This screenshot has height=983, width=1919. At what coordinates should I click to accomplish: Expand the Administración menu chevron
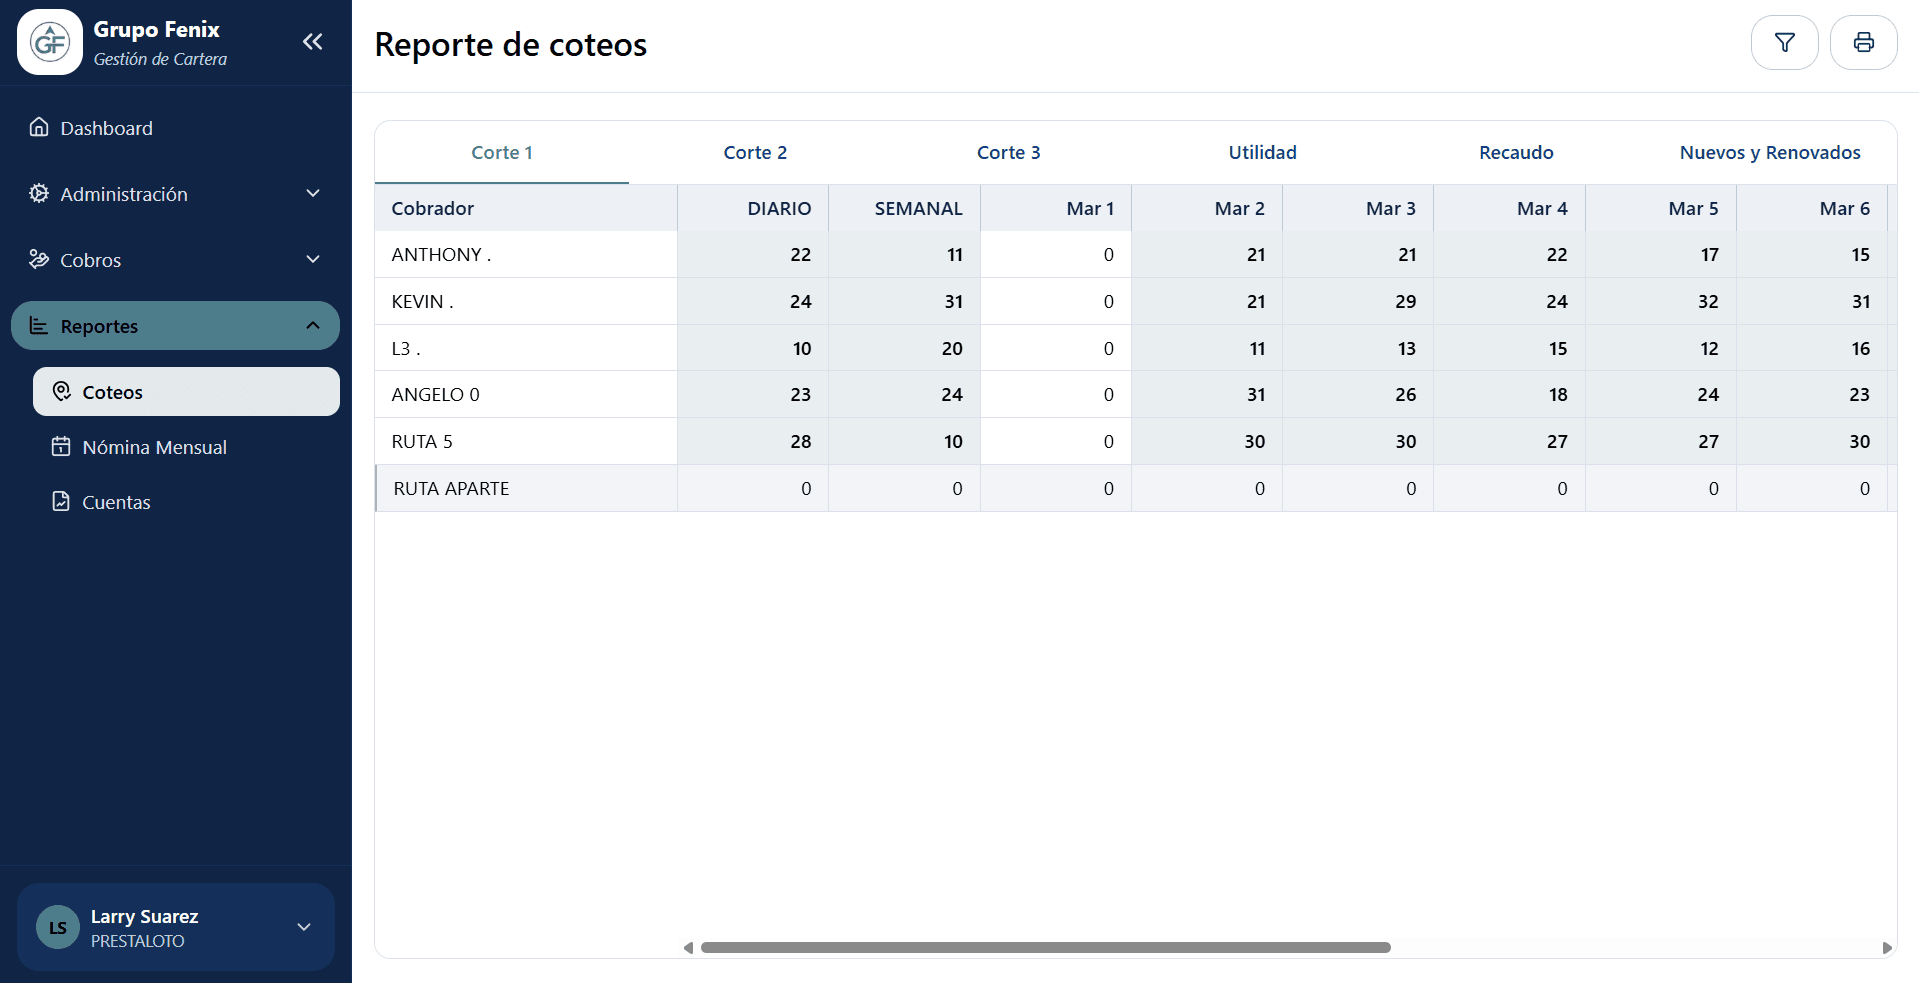[x=312, y=193]
